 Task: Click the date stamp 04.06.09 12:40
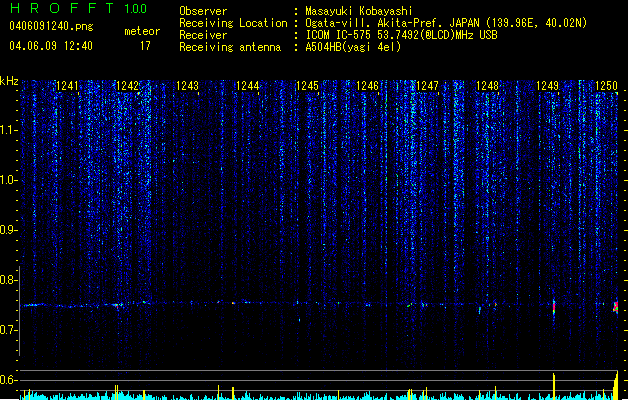coord(51,46)
